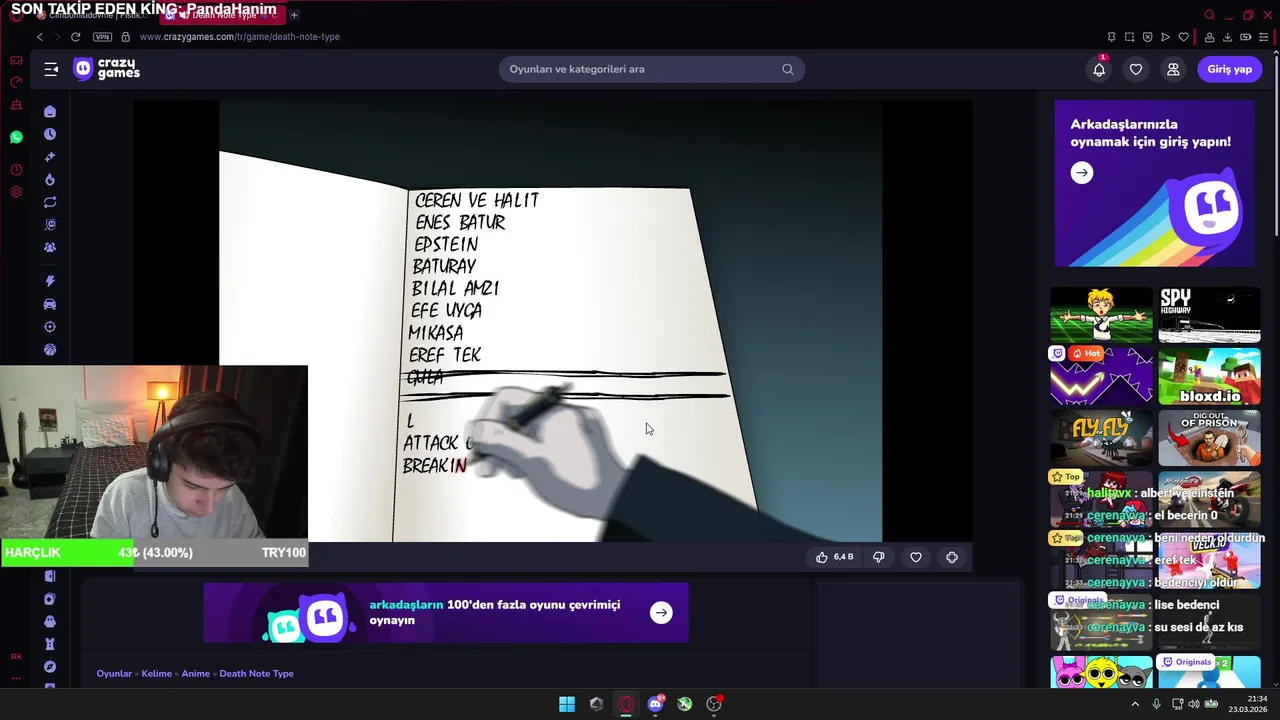Open the Hot neon zigzag game thumbnail

1101,376
